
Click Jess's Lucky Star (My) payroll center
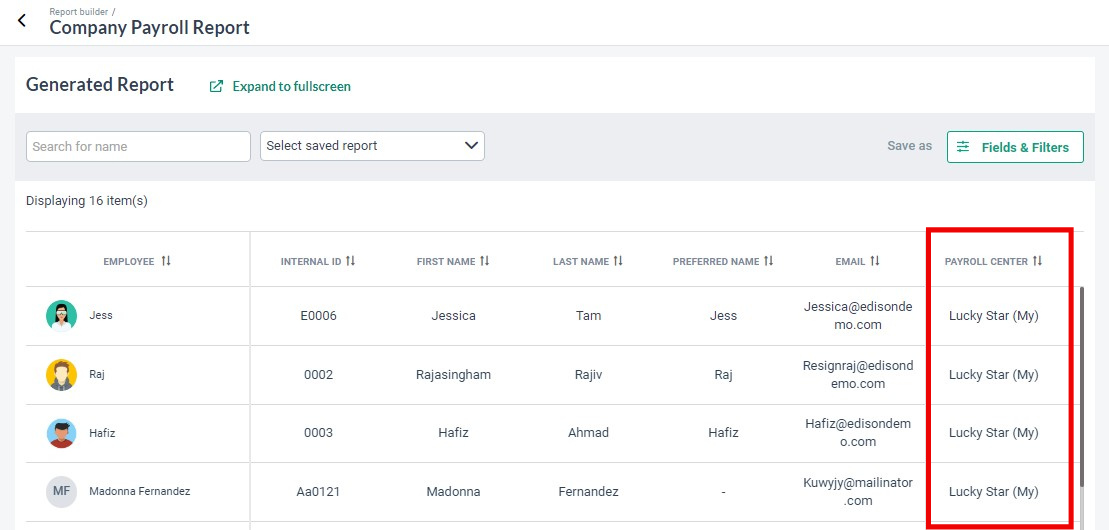coord(994,316)
